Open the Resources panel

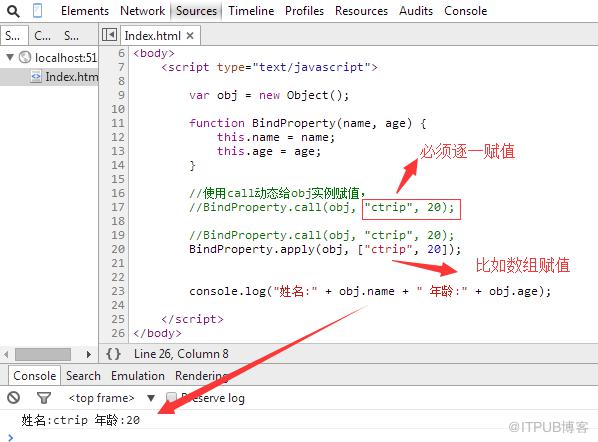click(361, 11)
